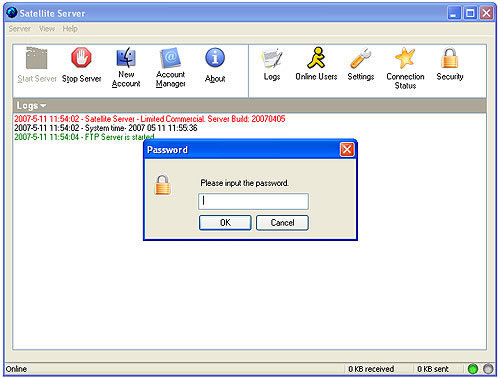500x378 pixels.
Task: Close the Password dialog with the X
Action: point(347,150)
